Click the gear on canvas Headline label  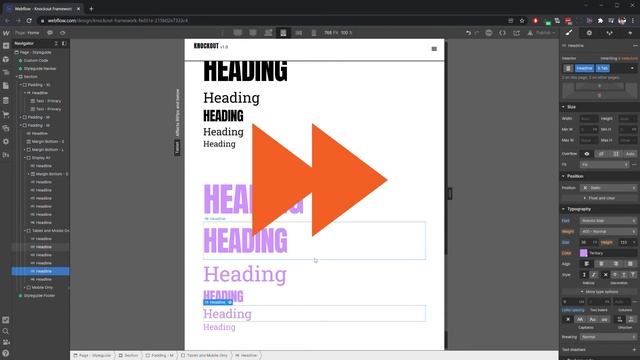[x=230, y=302]
